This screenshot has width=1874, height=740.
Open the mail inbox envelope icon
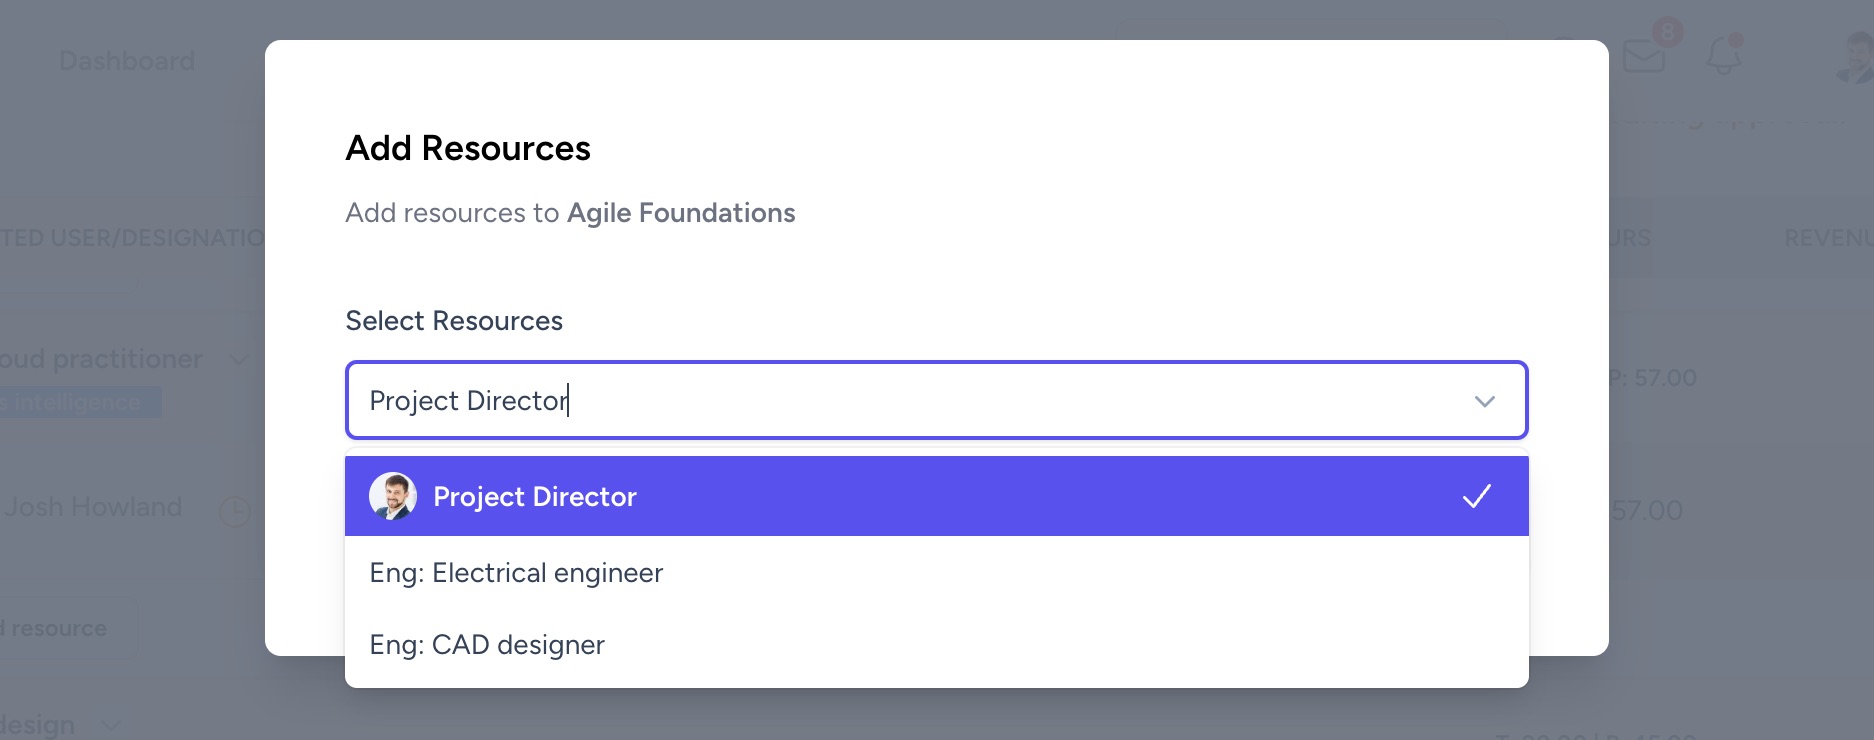(1643, 57)
